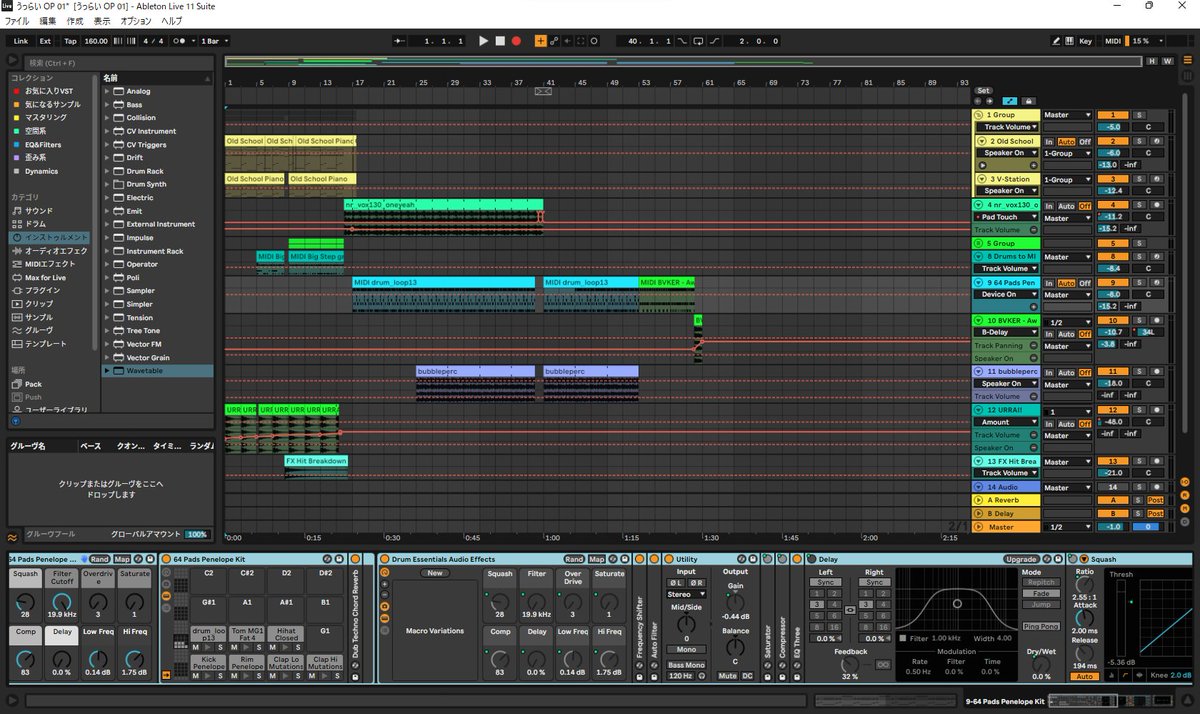Screen dimensions: 1200x714
Task: Click Rand on Drum Essentials Audio Effects
Action: (574, 559)
